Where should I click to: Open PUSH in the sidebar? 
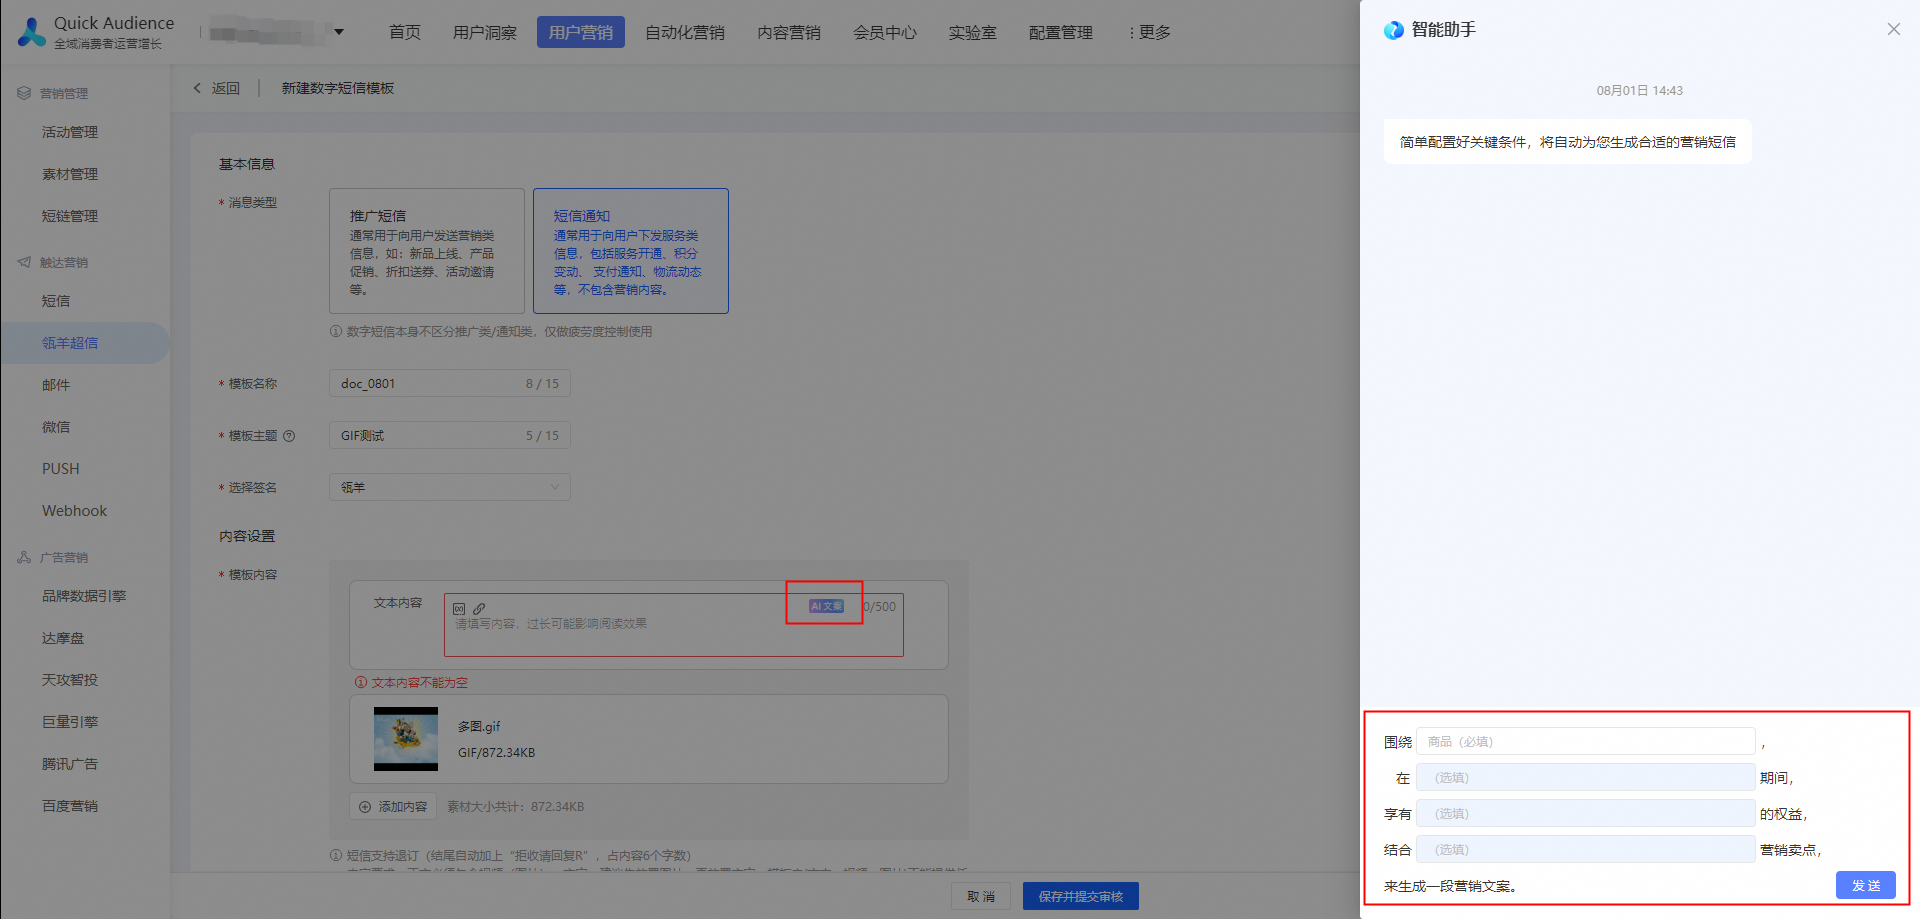coord(60,469)
